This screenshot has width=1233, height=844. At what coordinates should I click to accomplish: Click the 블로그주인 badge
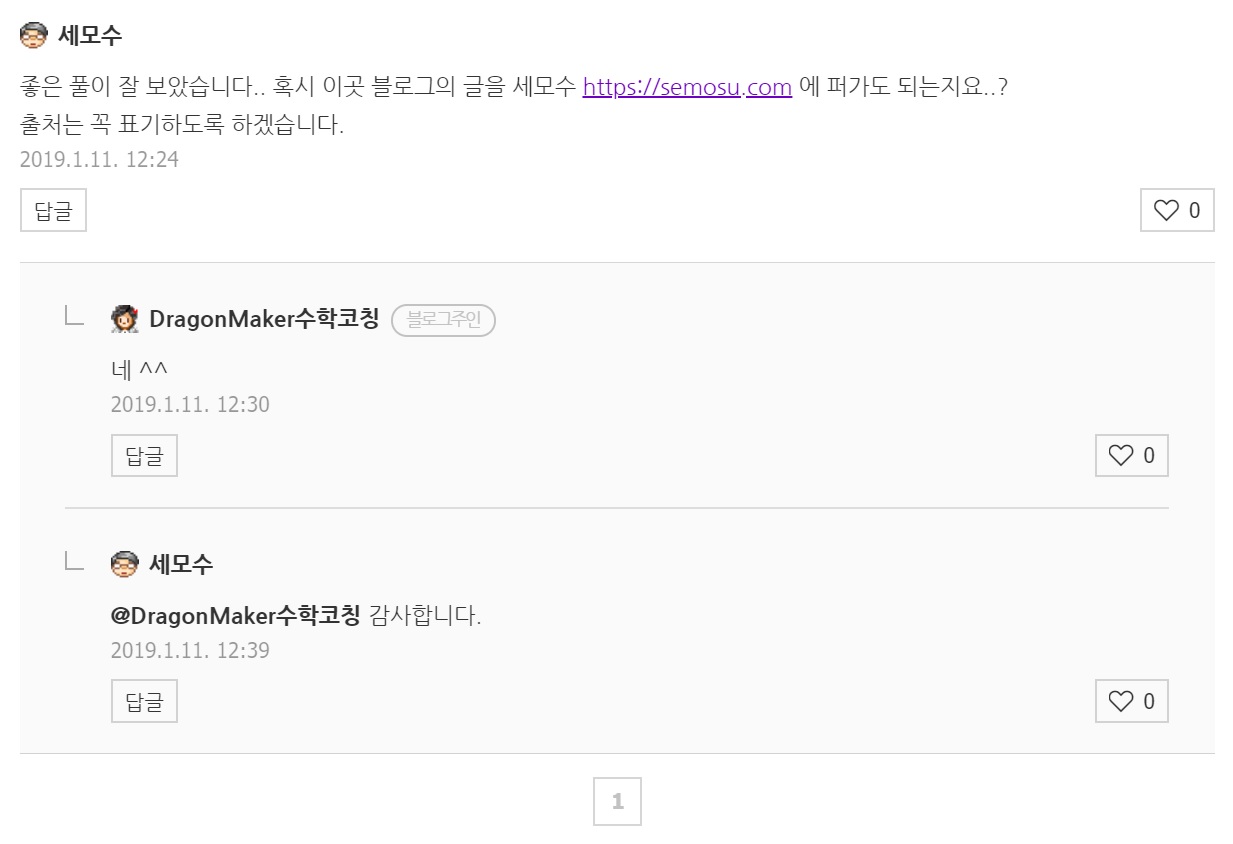coord(443,320)
